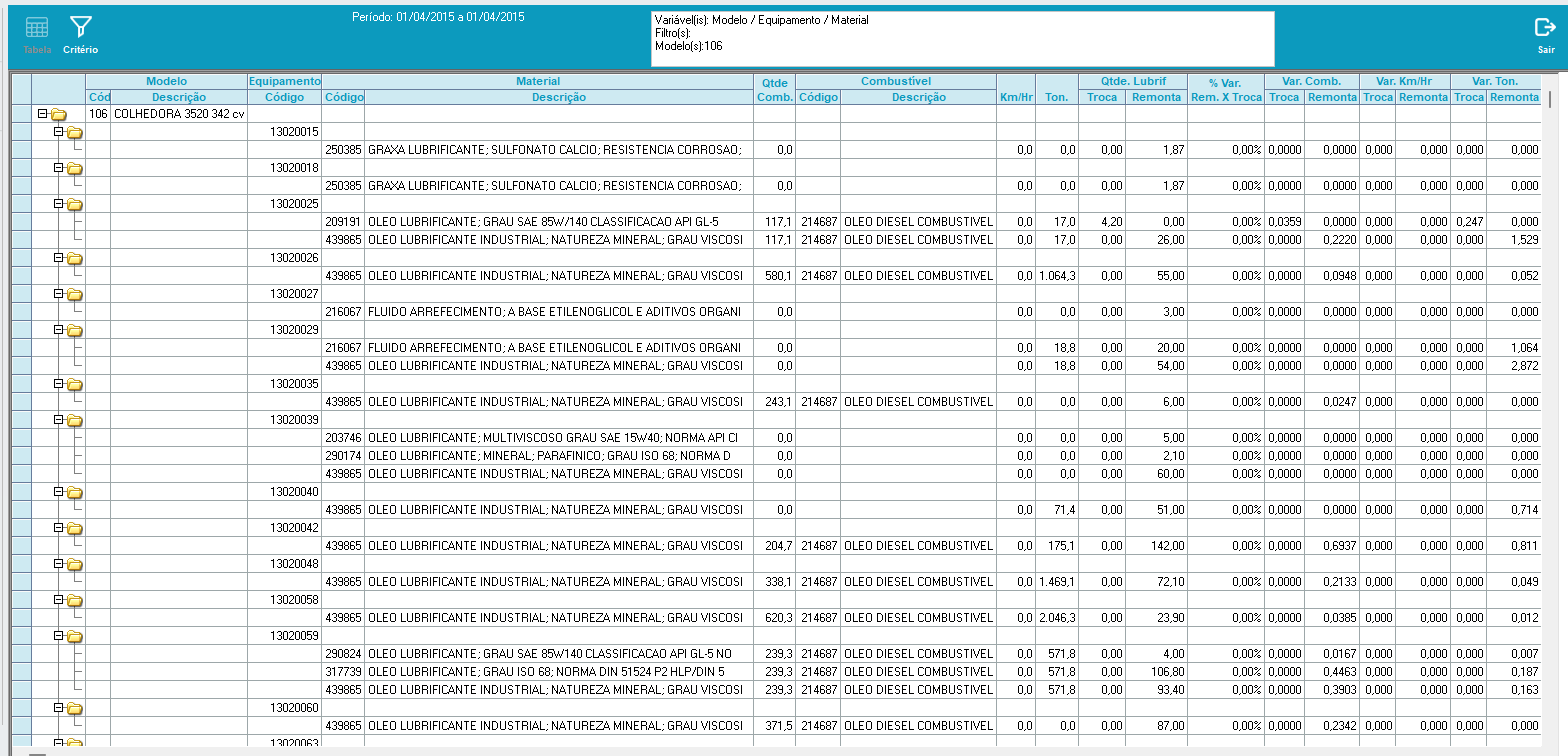1568x756 pixels.
Task: Select the Modelo column group header
Action: pyautogui.click(x=166, y=81)
